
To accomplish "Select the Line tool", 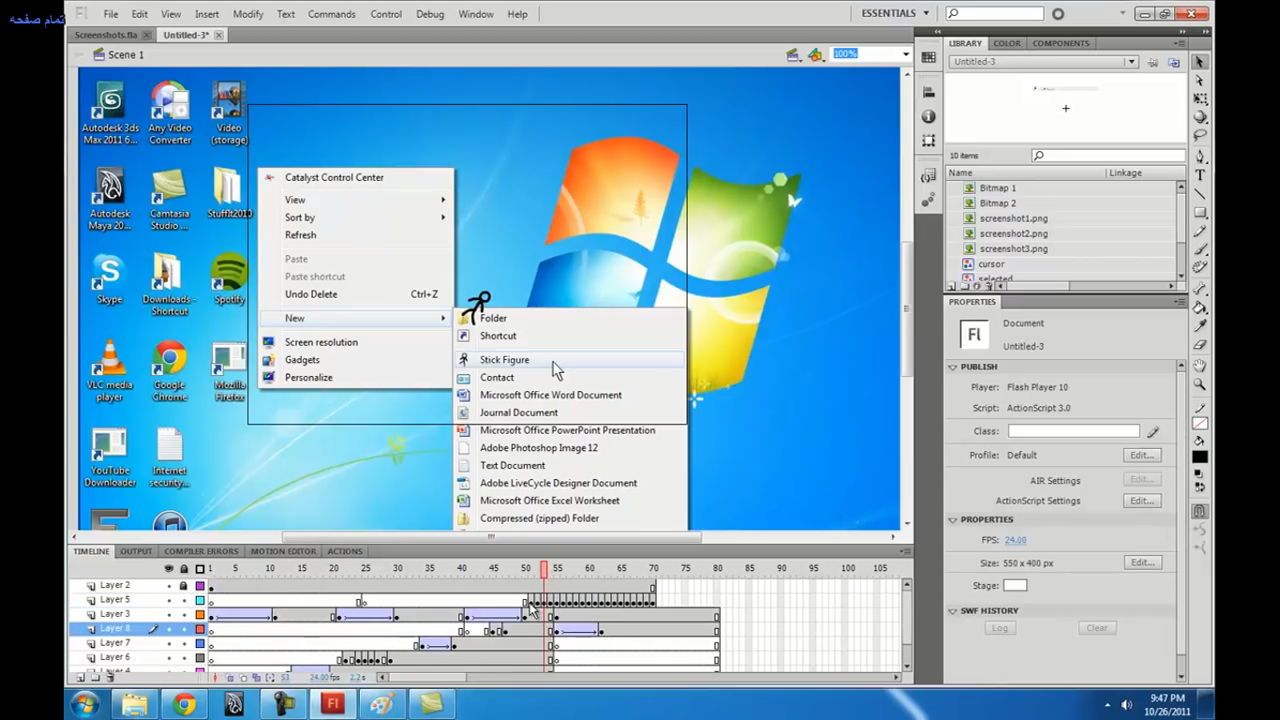I will pyautogui.click(x=1200, y=193).
